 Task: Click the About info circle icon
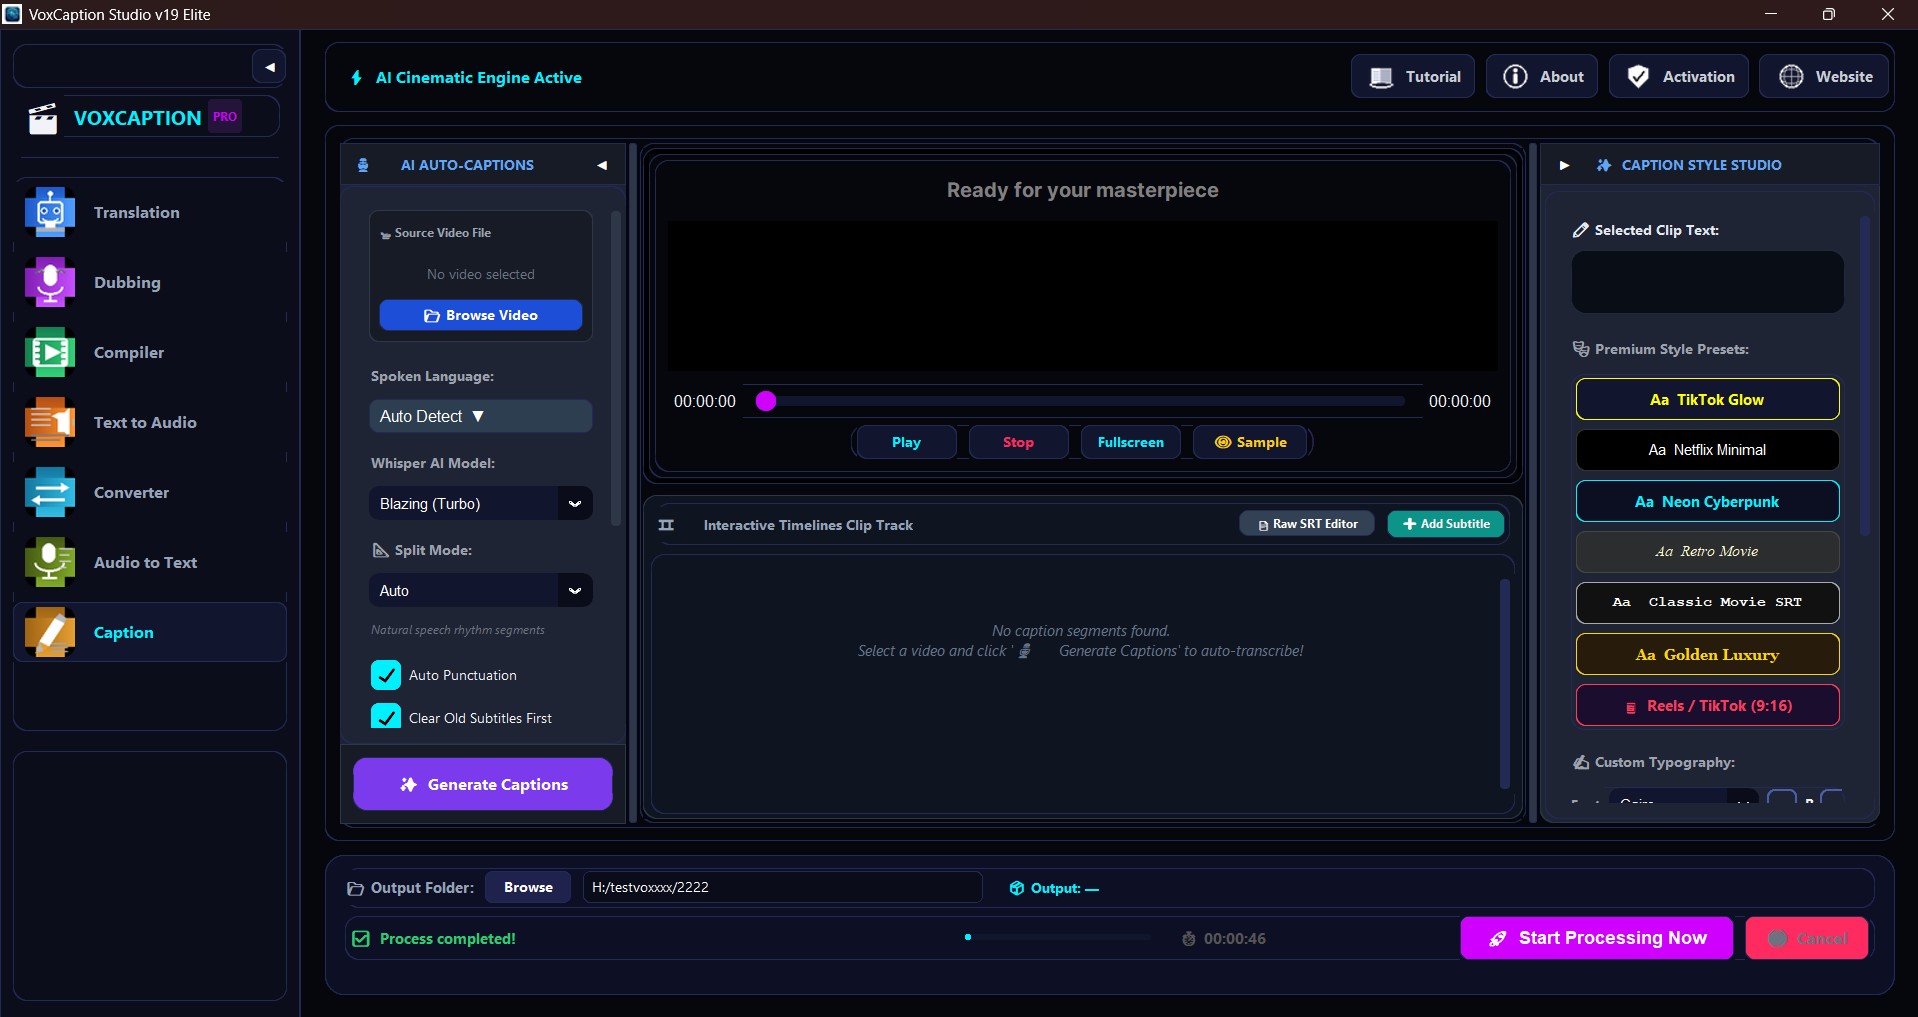coord(1515,77)
